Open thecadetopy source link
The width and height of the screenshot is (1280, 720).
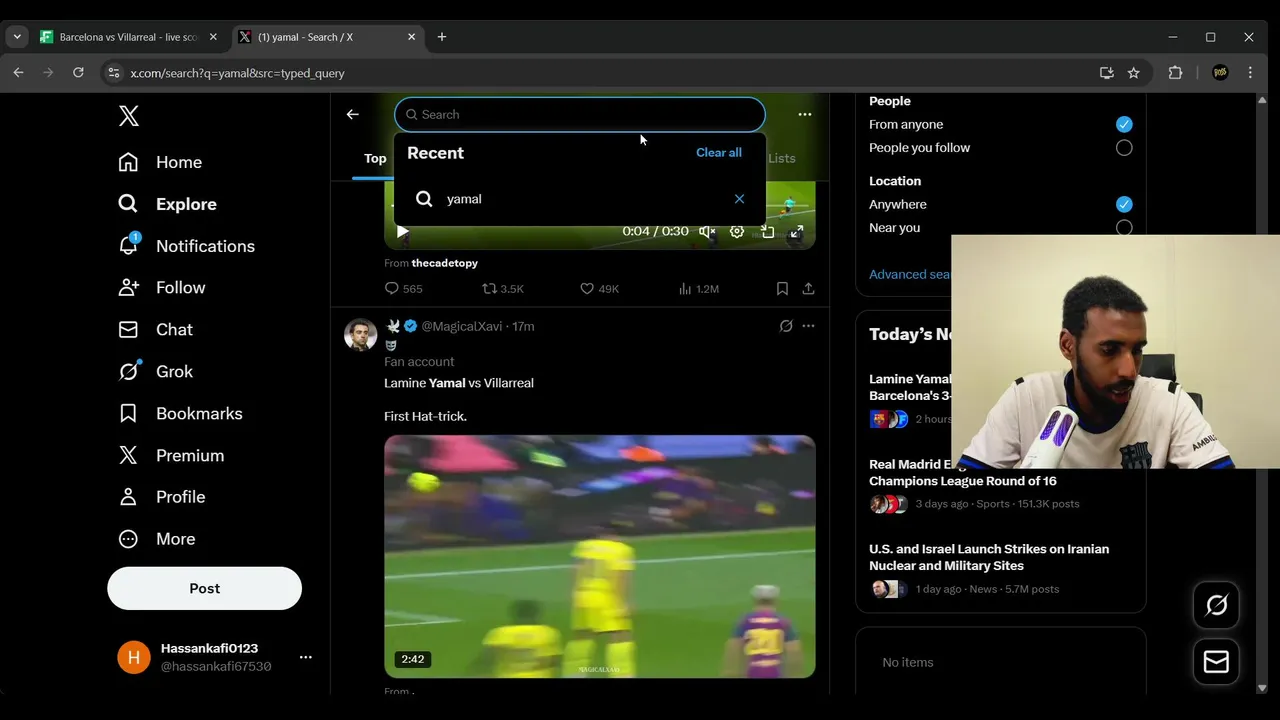pyautogui.click(x=444, y=263)
